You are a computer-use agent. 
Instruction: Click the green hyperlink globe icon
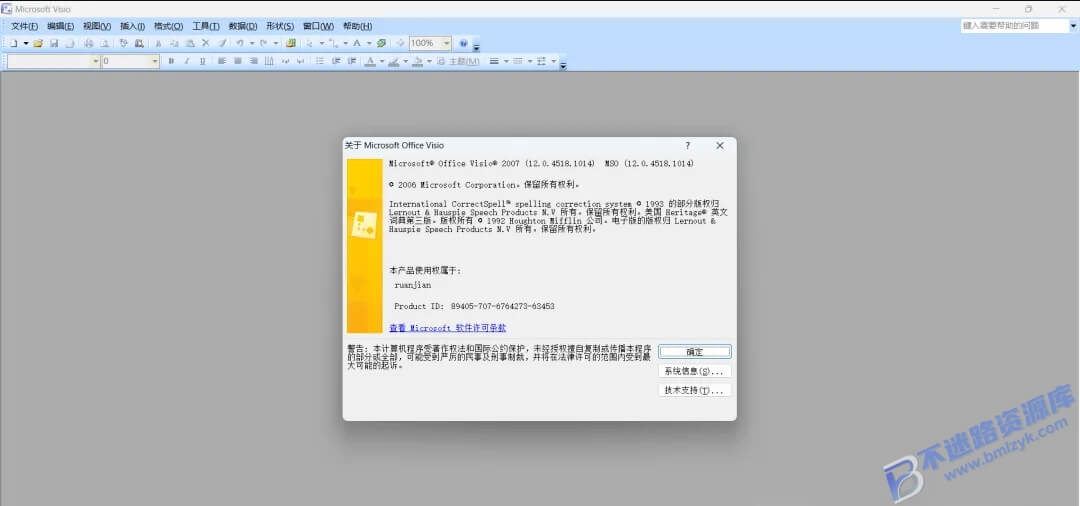pyautogui.click(x=381, y=43)
